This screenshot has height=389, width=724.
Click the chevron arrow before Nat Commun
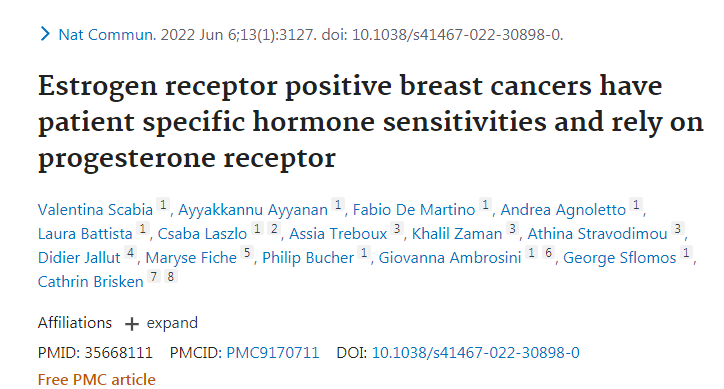coord(45,34)
